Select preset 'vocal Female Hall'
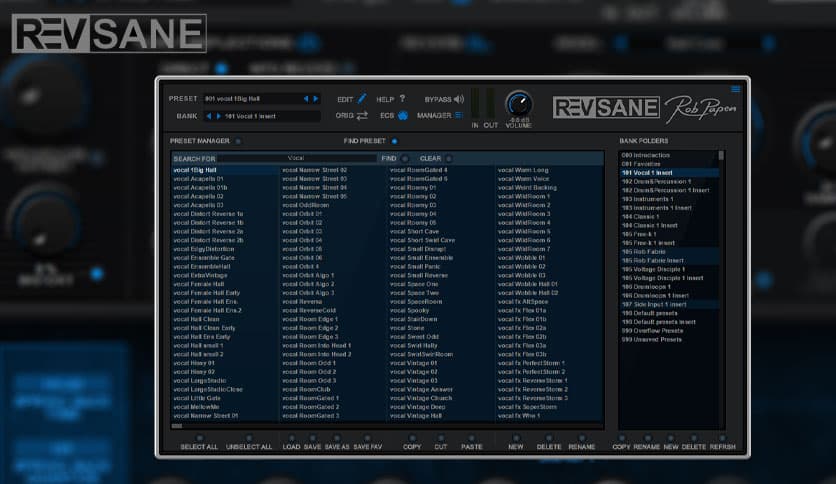This screenshot has width=836, height=484. tap(199, 284)
